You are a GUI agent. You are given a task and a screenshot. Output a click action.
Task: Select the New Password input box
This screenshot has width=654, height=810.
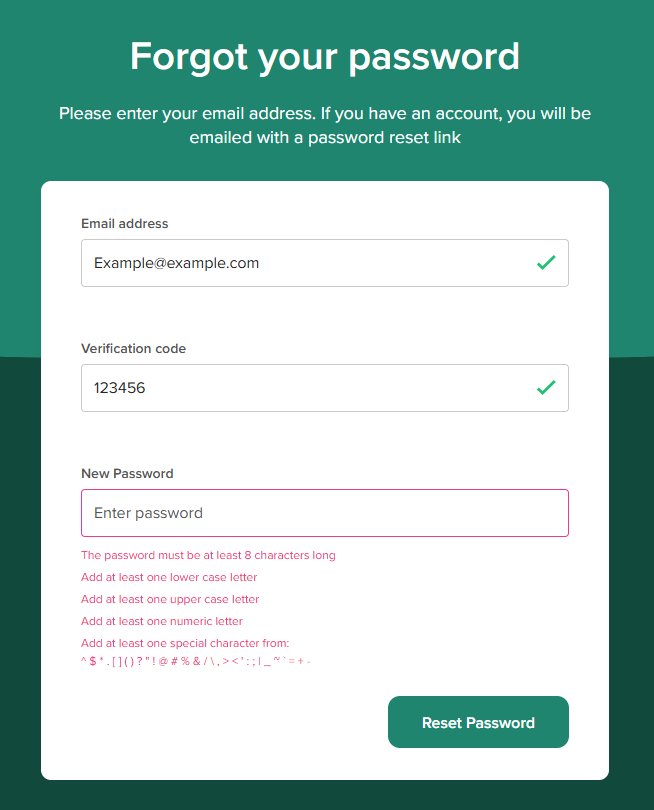pos(324,513)
